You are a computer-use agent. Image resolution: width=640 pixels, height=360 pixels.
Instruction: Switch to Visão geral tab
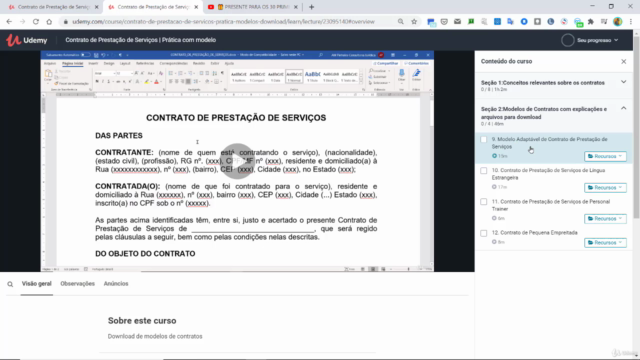(x=37, y=284)
